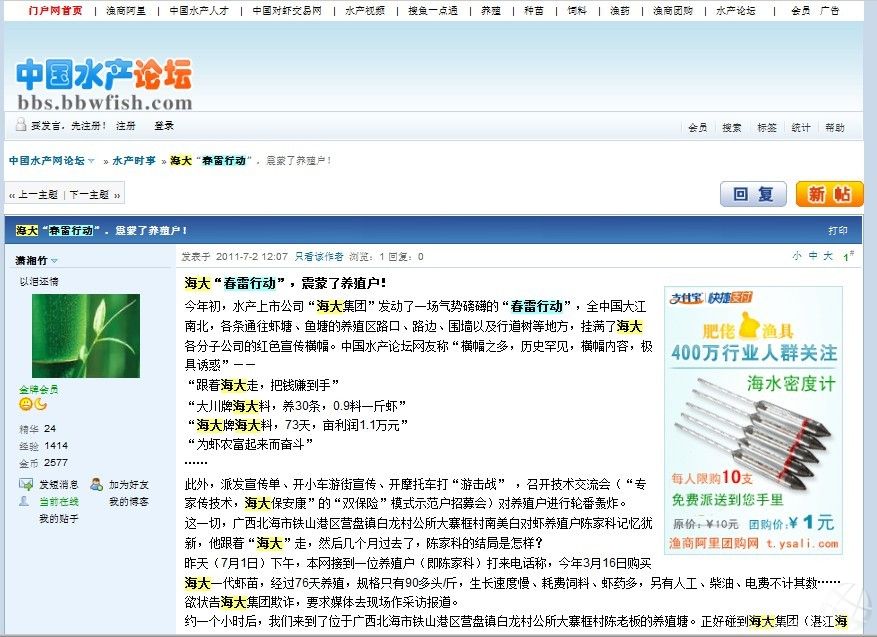This screenshot has width=877, height=637.
Task: Open 帮助 in the forum toolbar
Action: (x=835, y=128)
